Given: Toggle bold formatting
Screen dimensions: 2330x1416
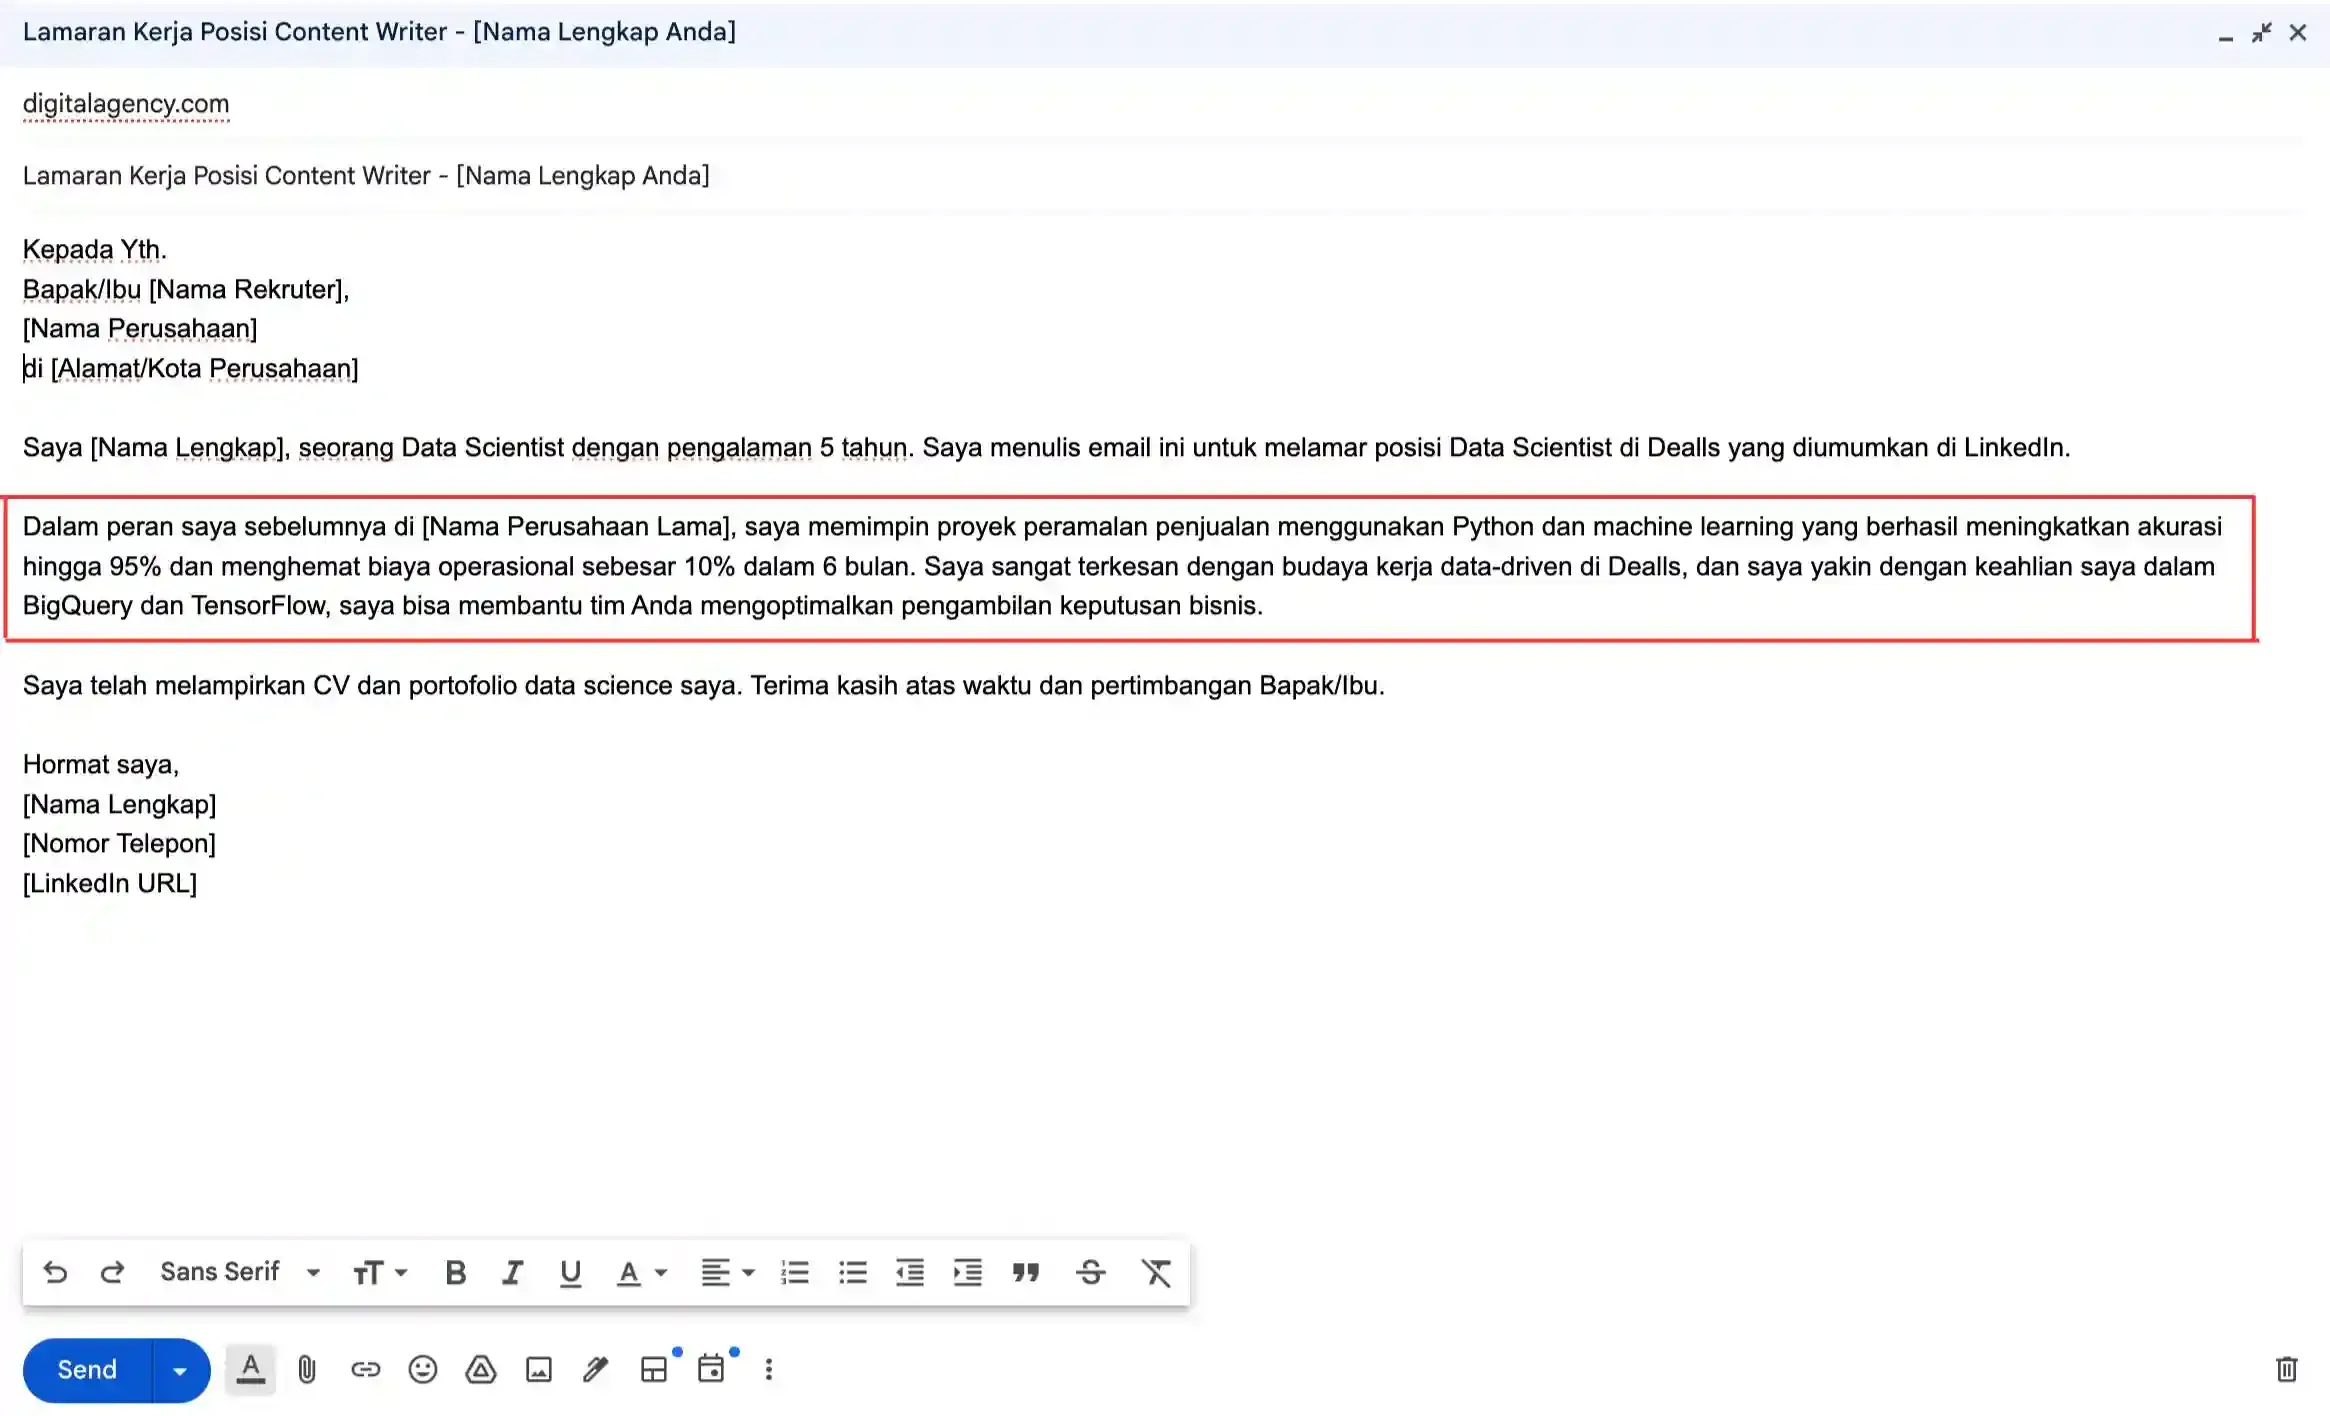Looking at the screenshot, I should 455,1272.
